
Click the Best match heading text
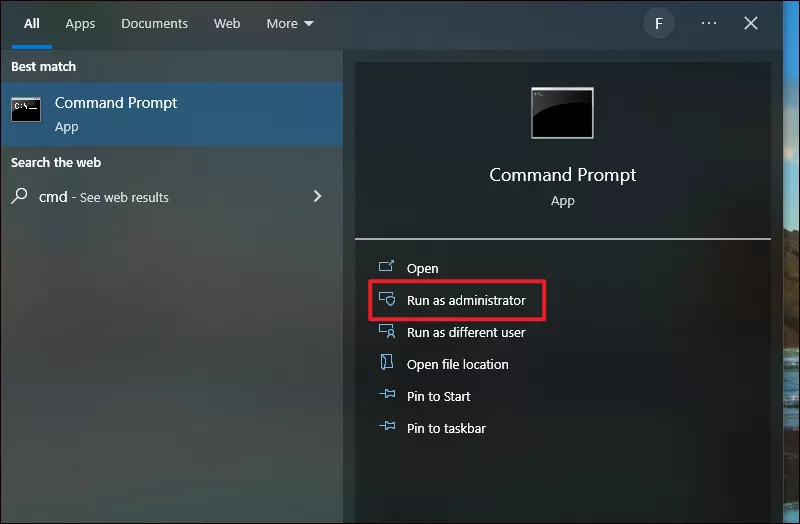[43, 66]
